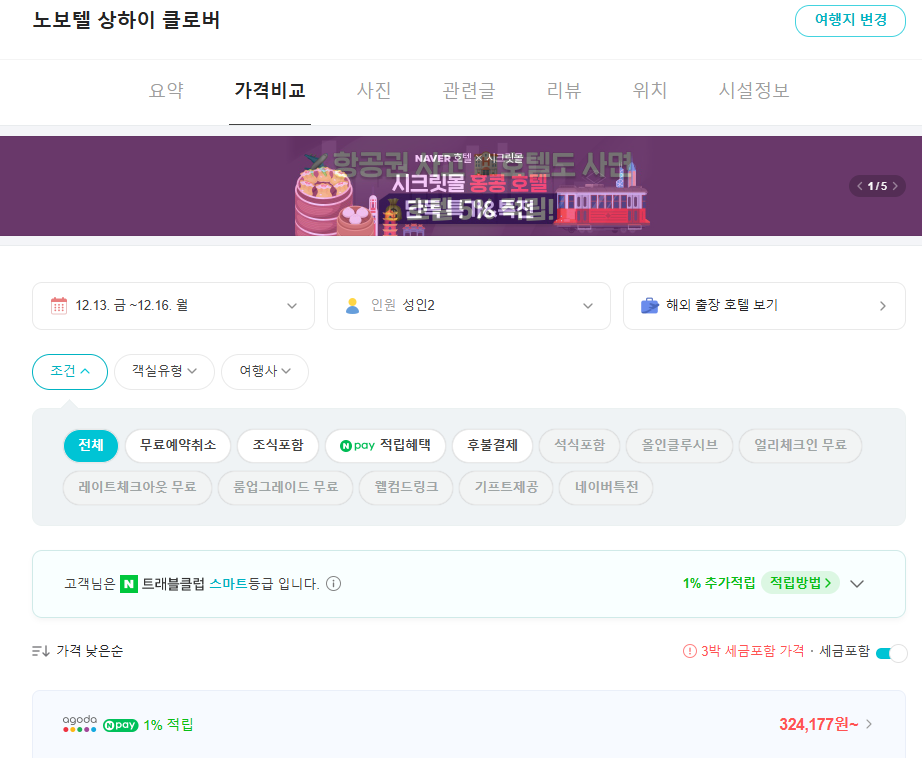Viewport: 922px width, 758px height.
Task: Toggle the 후불결제 filter
Action: [492, 446]
